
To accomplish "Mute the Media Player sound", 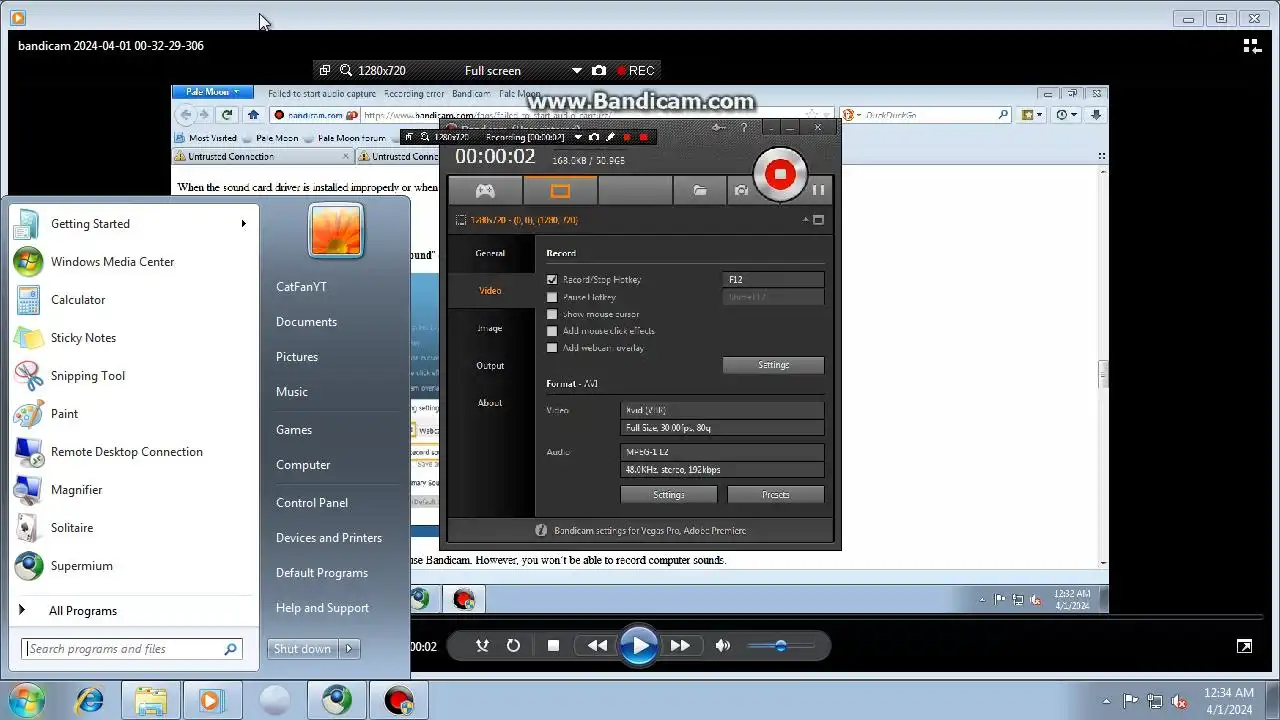I will pos(722,646).
